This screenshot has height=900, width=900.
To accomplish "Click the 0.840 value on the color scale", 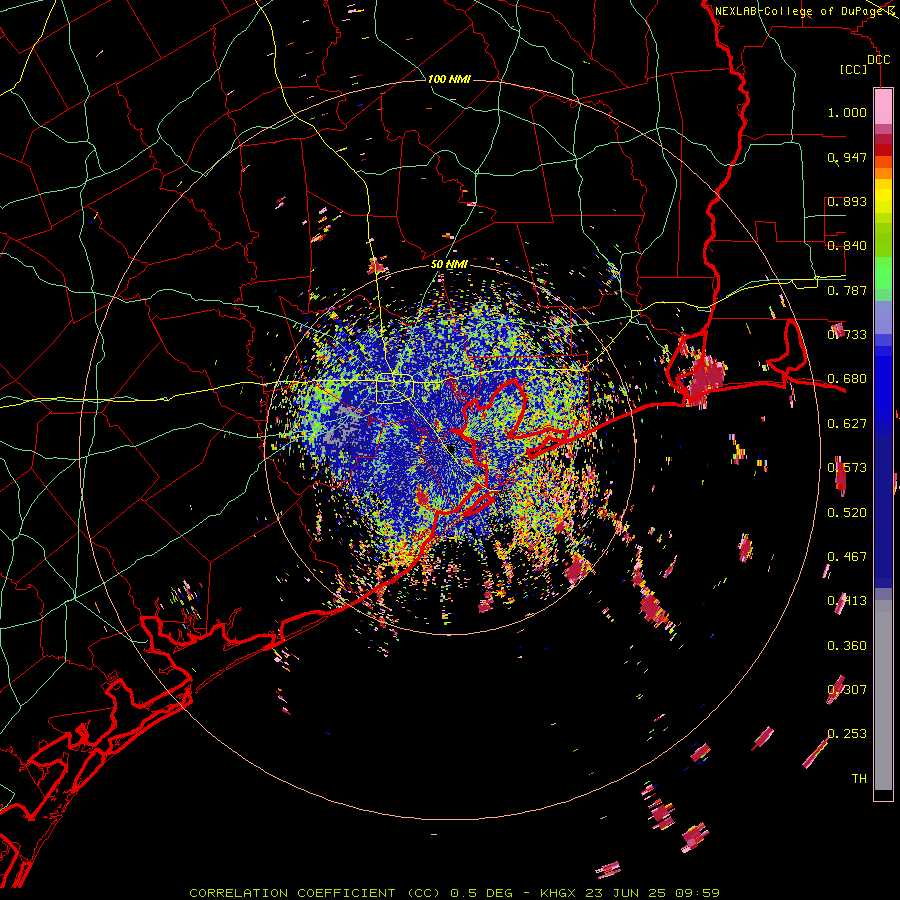I will (x=847, y=246).
